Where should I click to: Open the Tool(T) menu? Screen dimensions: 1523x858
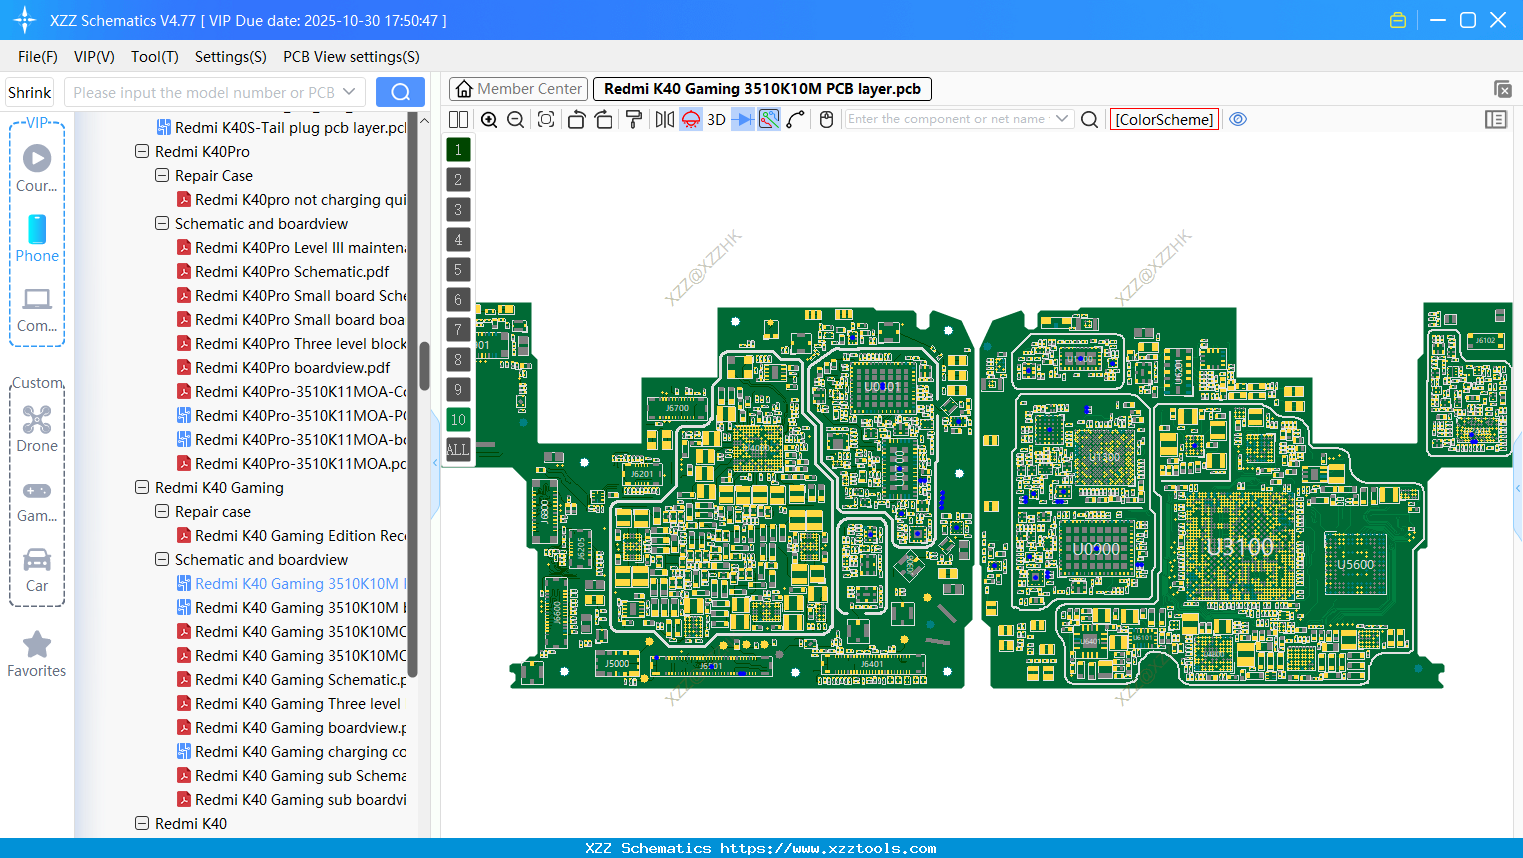[x=154, y=57]
